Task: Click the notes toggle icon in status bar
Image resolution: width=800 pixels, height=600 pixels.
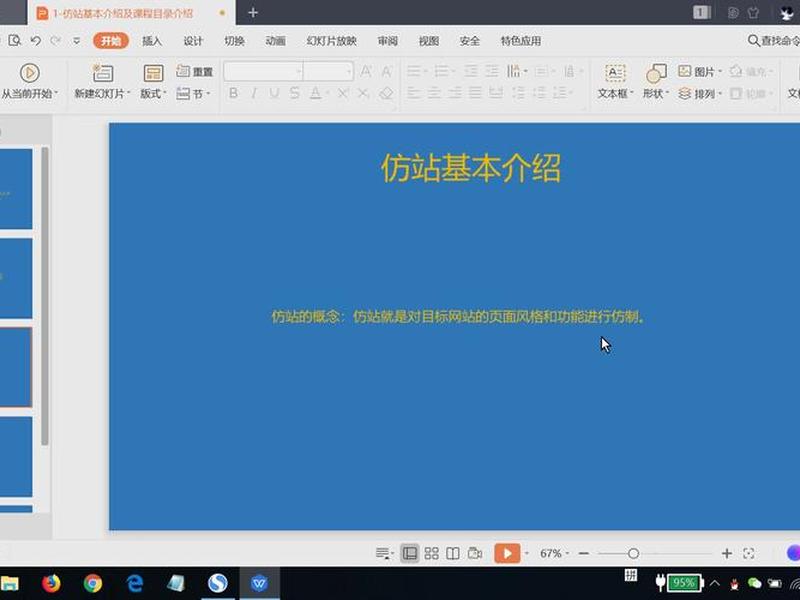Action: coord(383,553)
